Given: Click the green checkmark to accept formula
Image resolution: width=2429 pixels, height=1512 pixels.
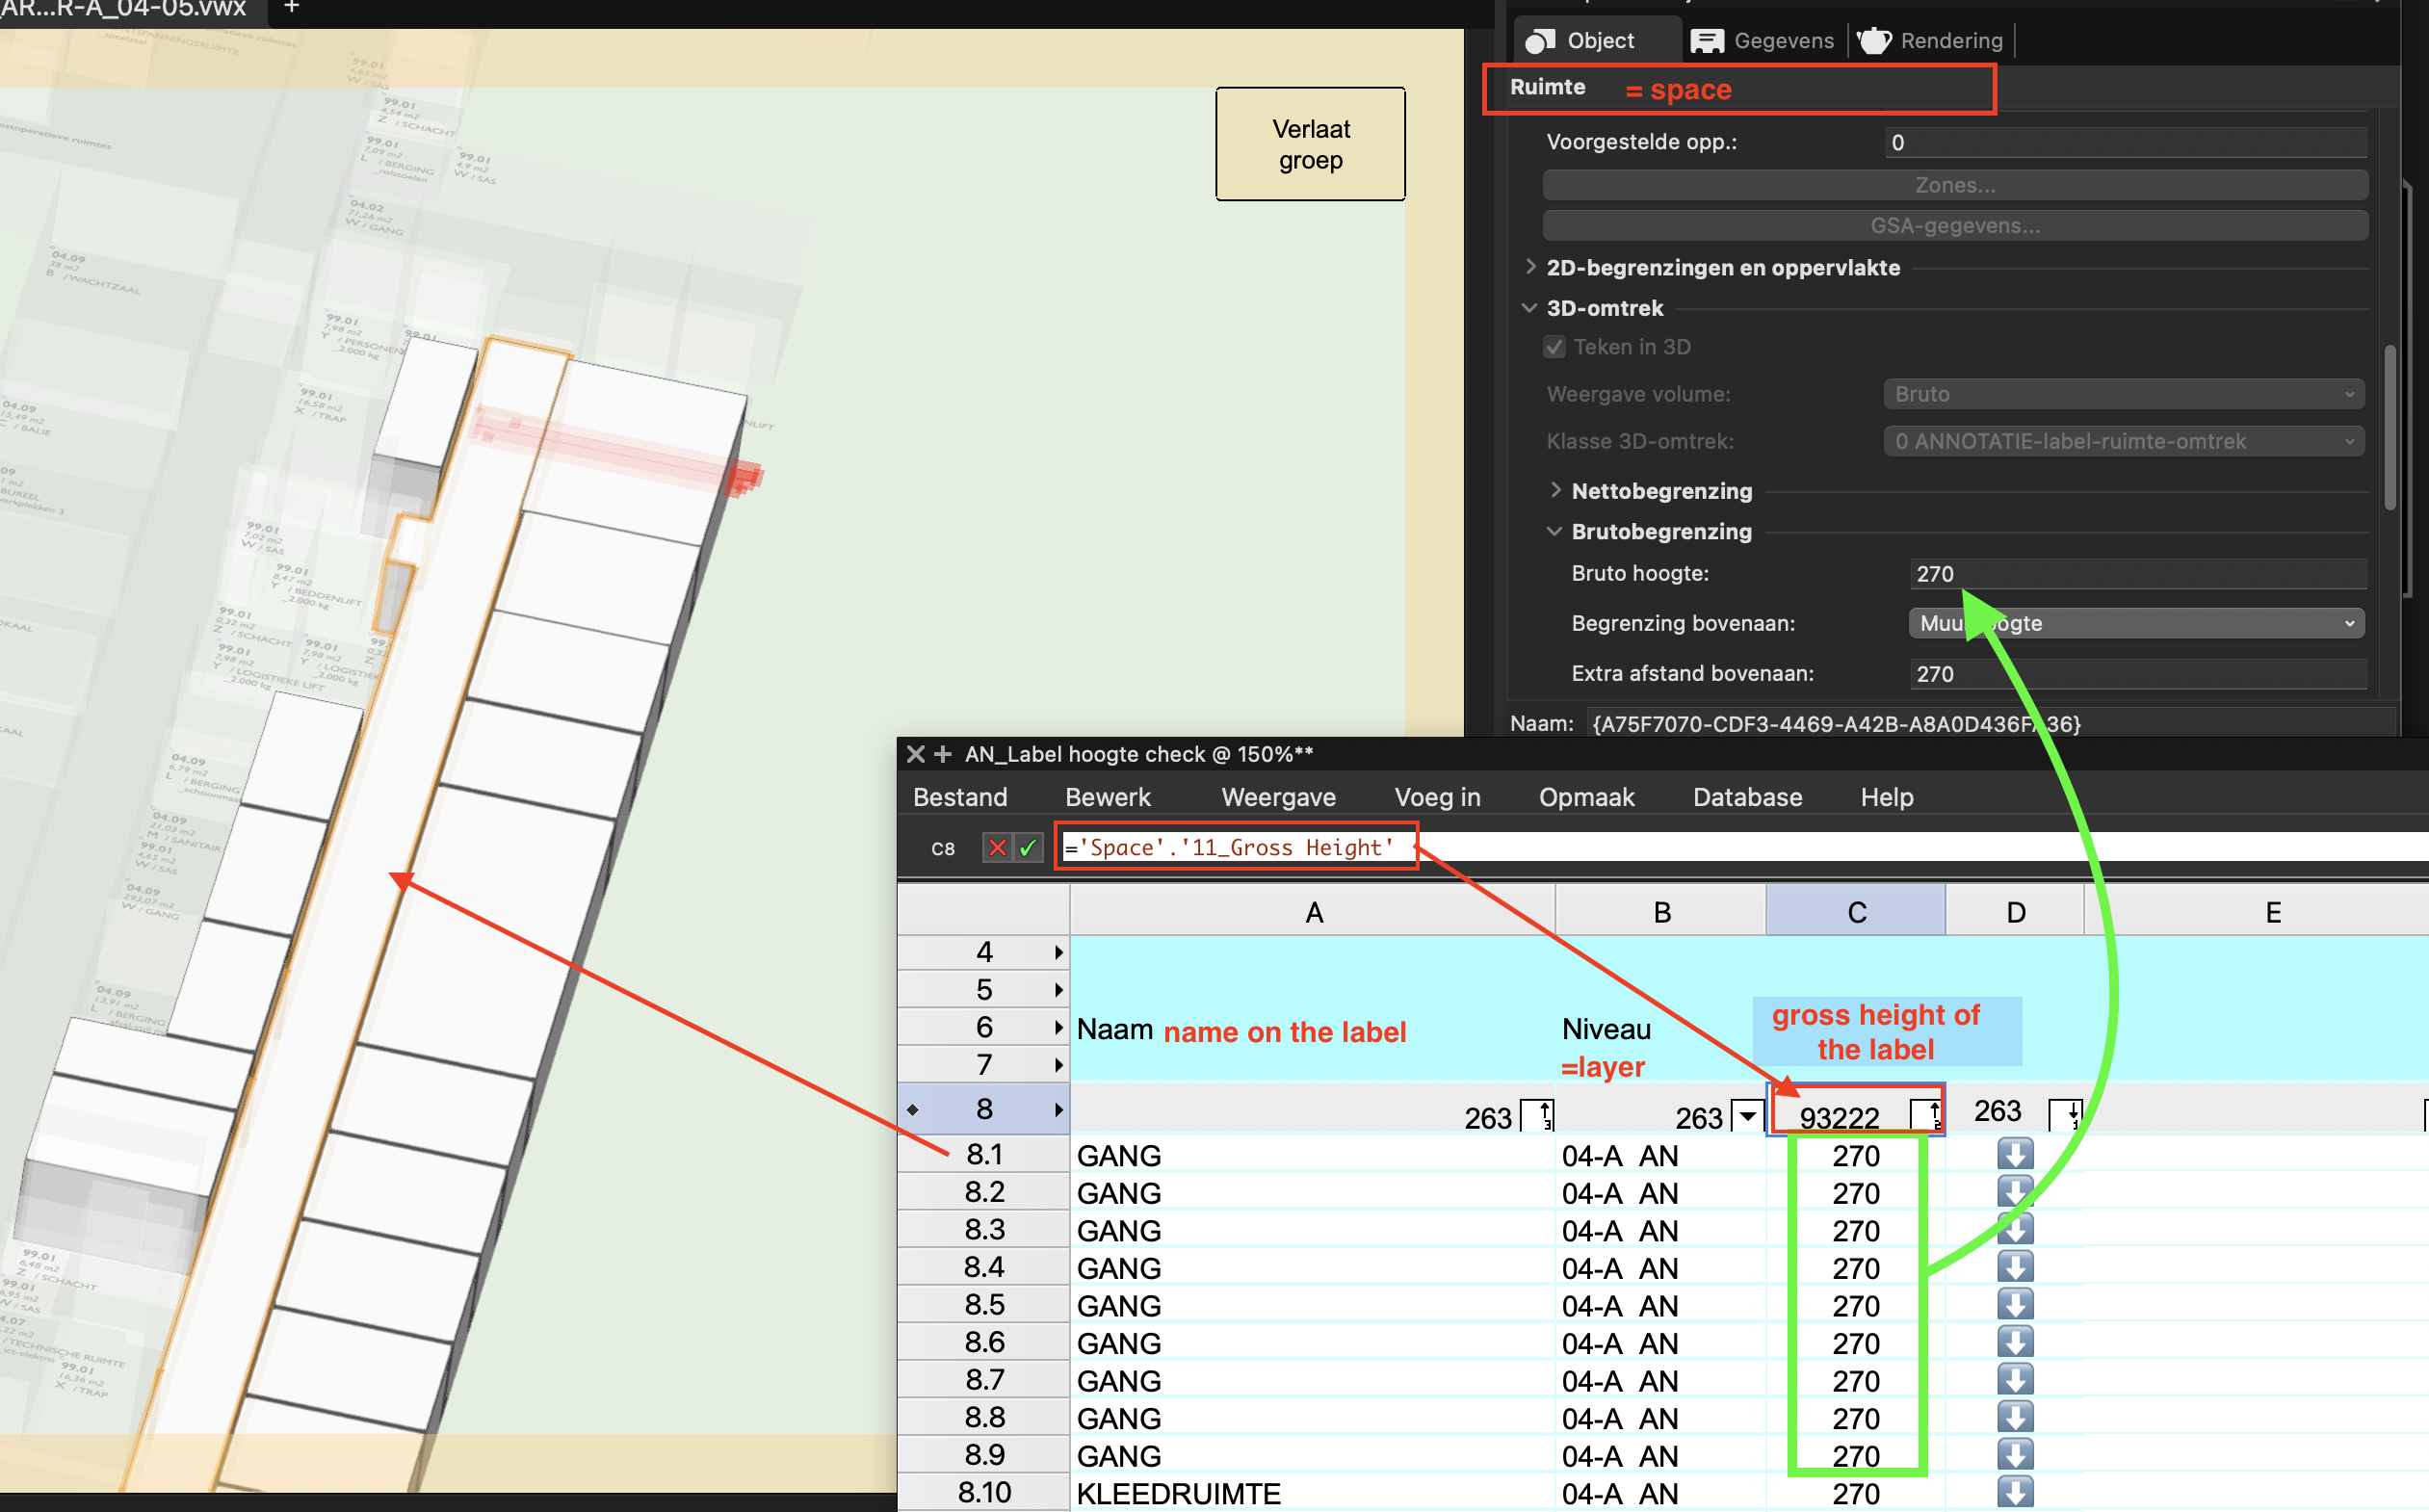Looking at the screenshot, I should click(x=1027, y=848).
